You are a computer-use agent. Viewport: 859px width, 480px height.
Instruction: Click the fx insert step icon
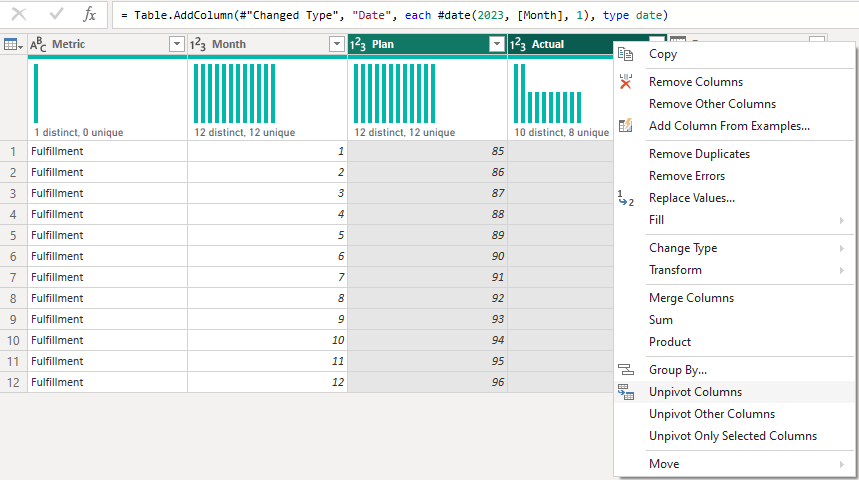coord(89,14)
